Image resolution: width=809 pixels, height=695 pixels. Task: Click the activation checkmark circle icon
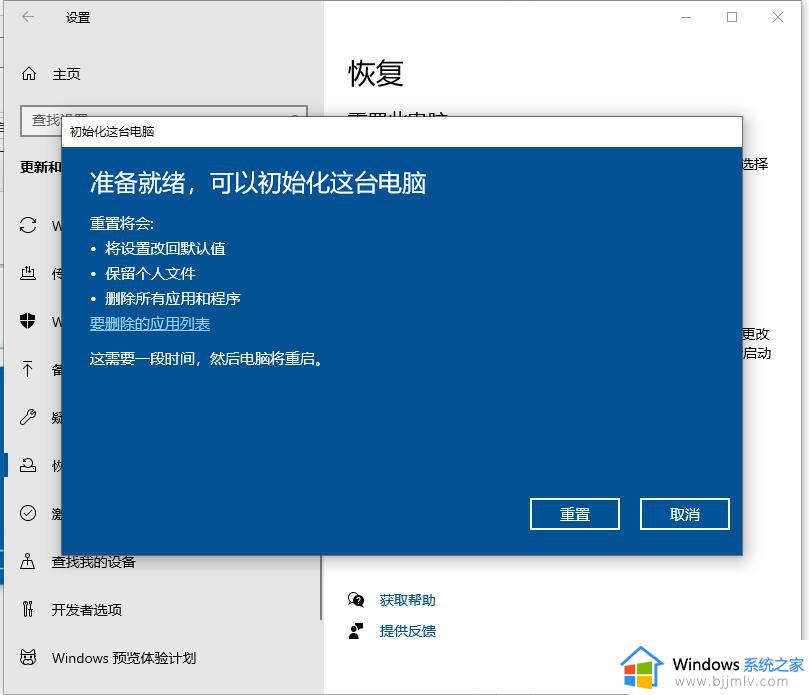point(28,513)
